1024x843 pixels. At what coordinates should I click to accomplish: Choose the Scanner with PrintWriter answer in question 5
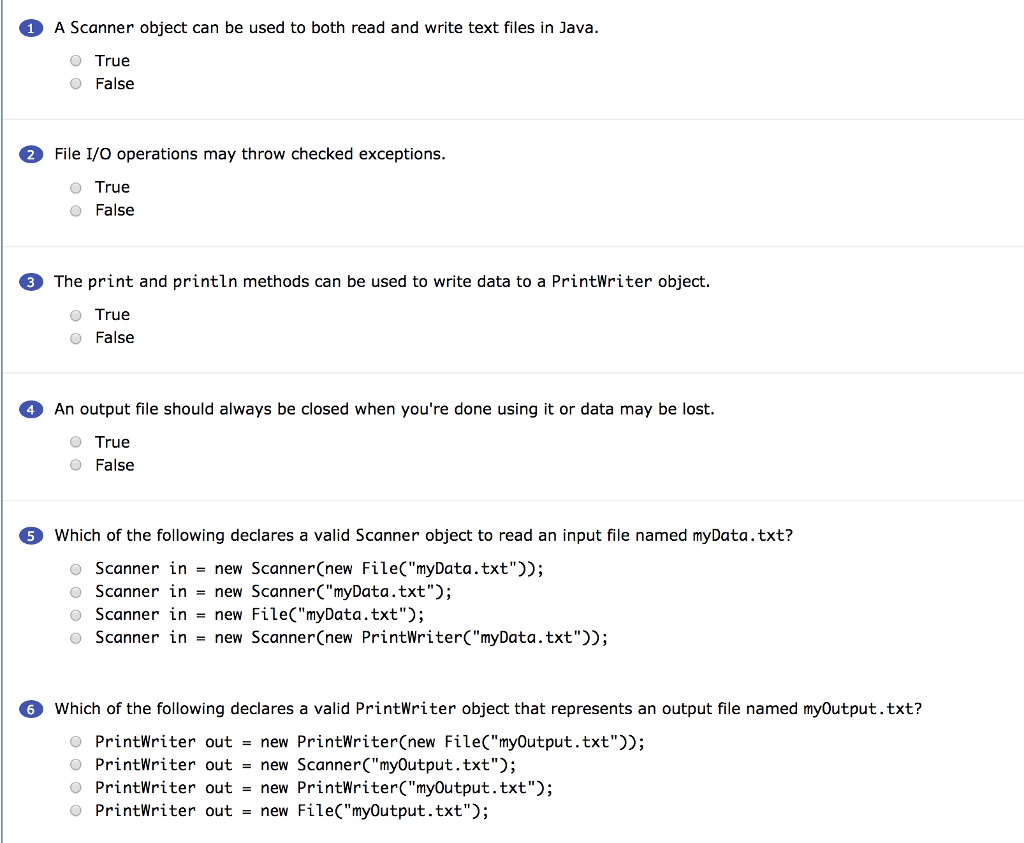pos(75,637)
